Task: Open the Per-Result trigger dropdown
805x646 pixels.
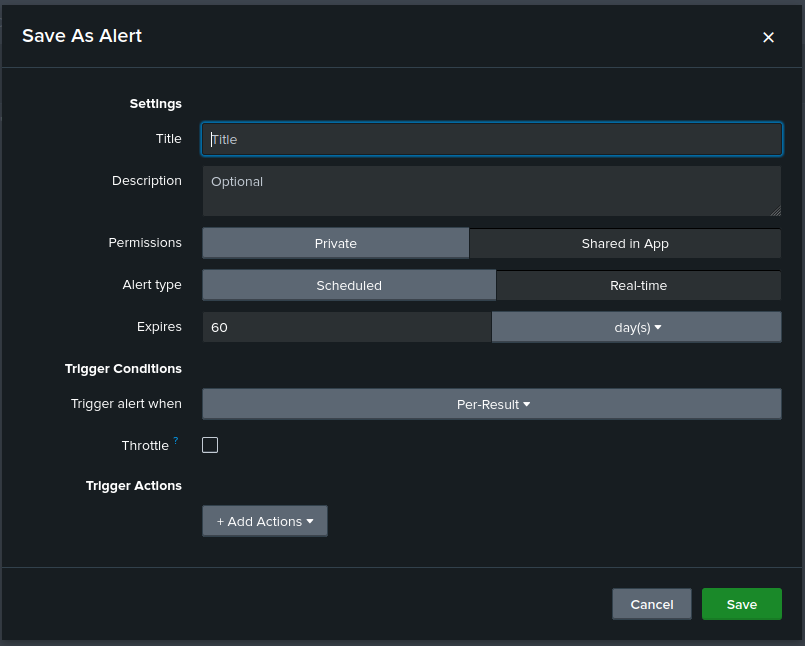Action: point(492,404)
